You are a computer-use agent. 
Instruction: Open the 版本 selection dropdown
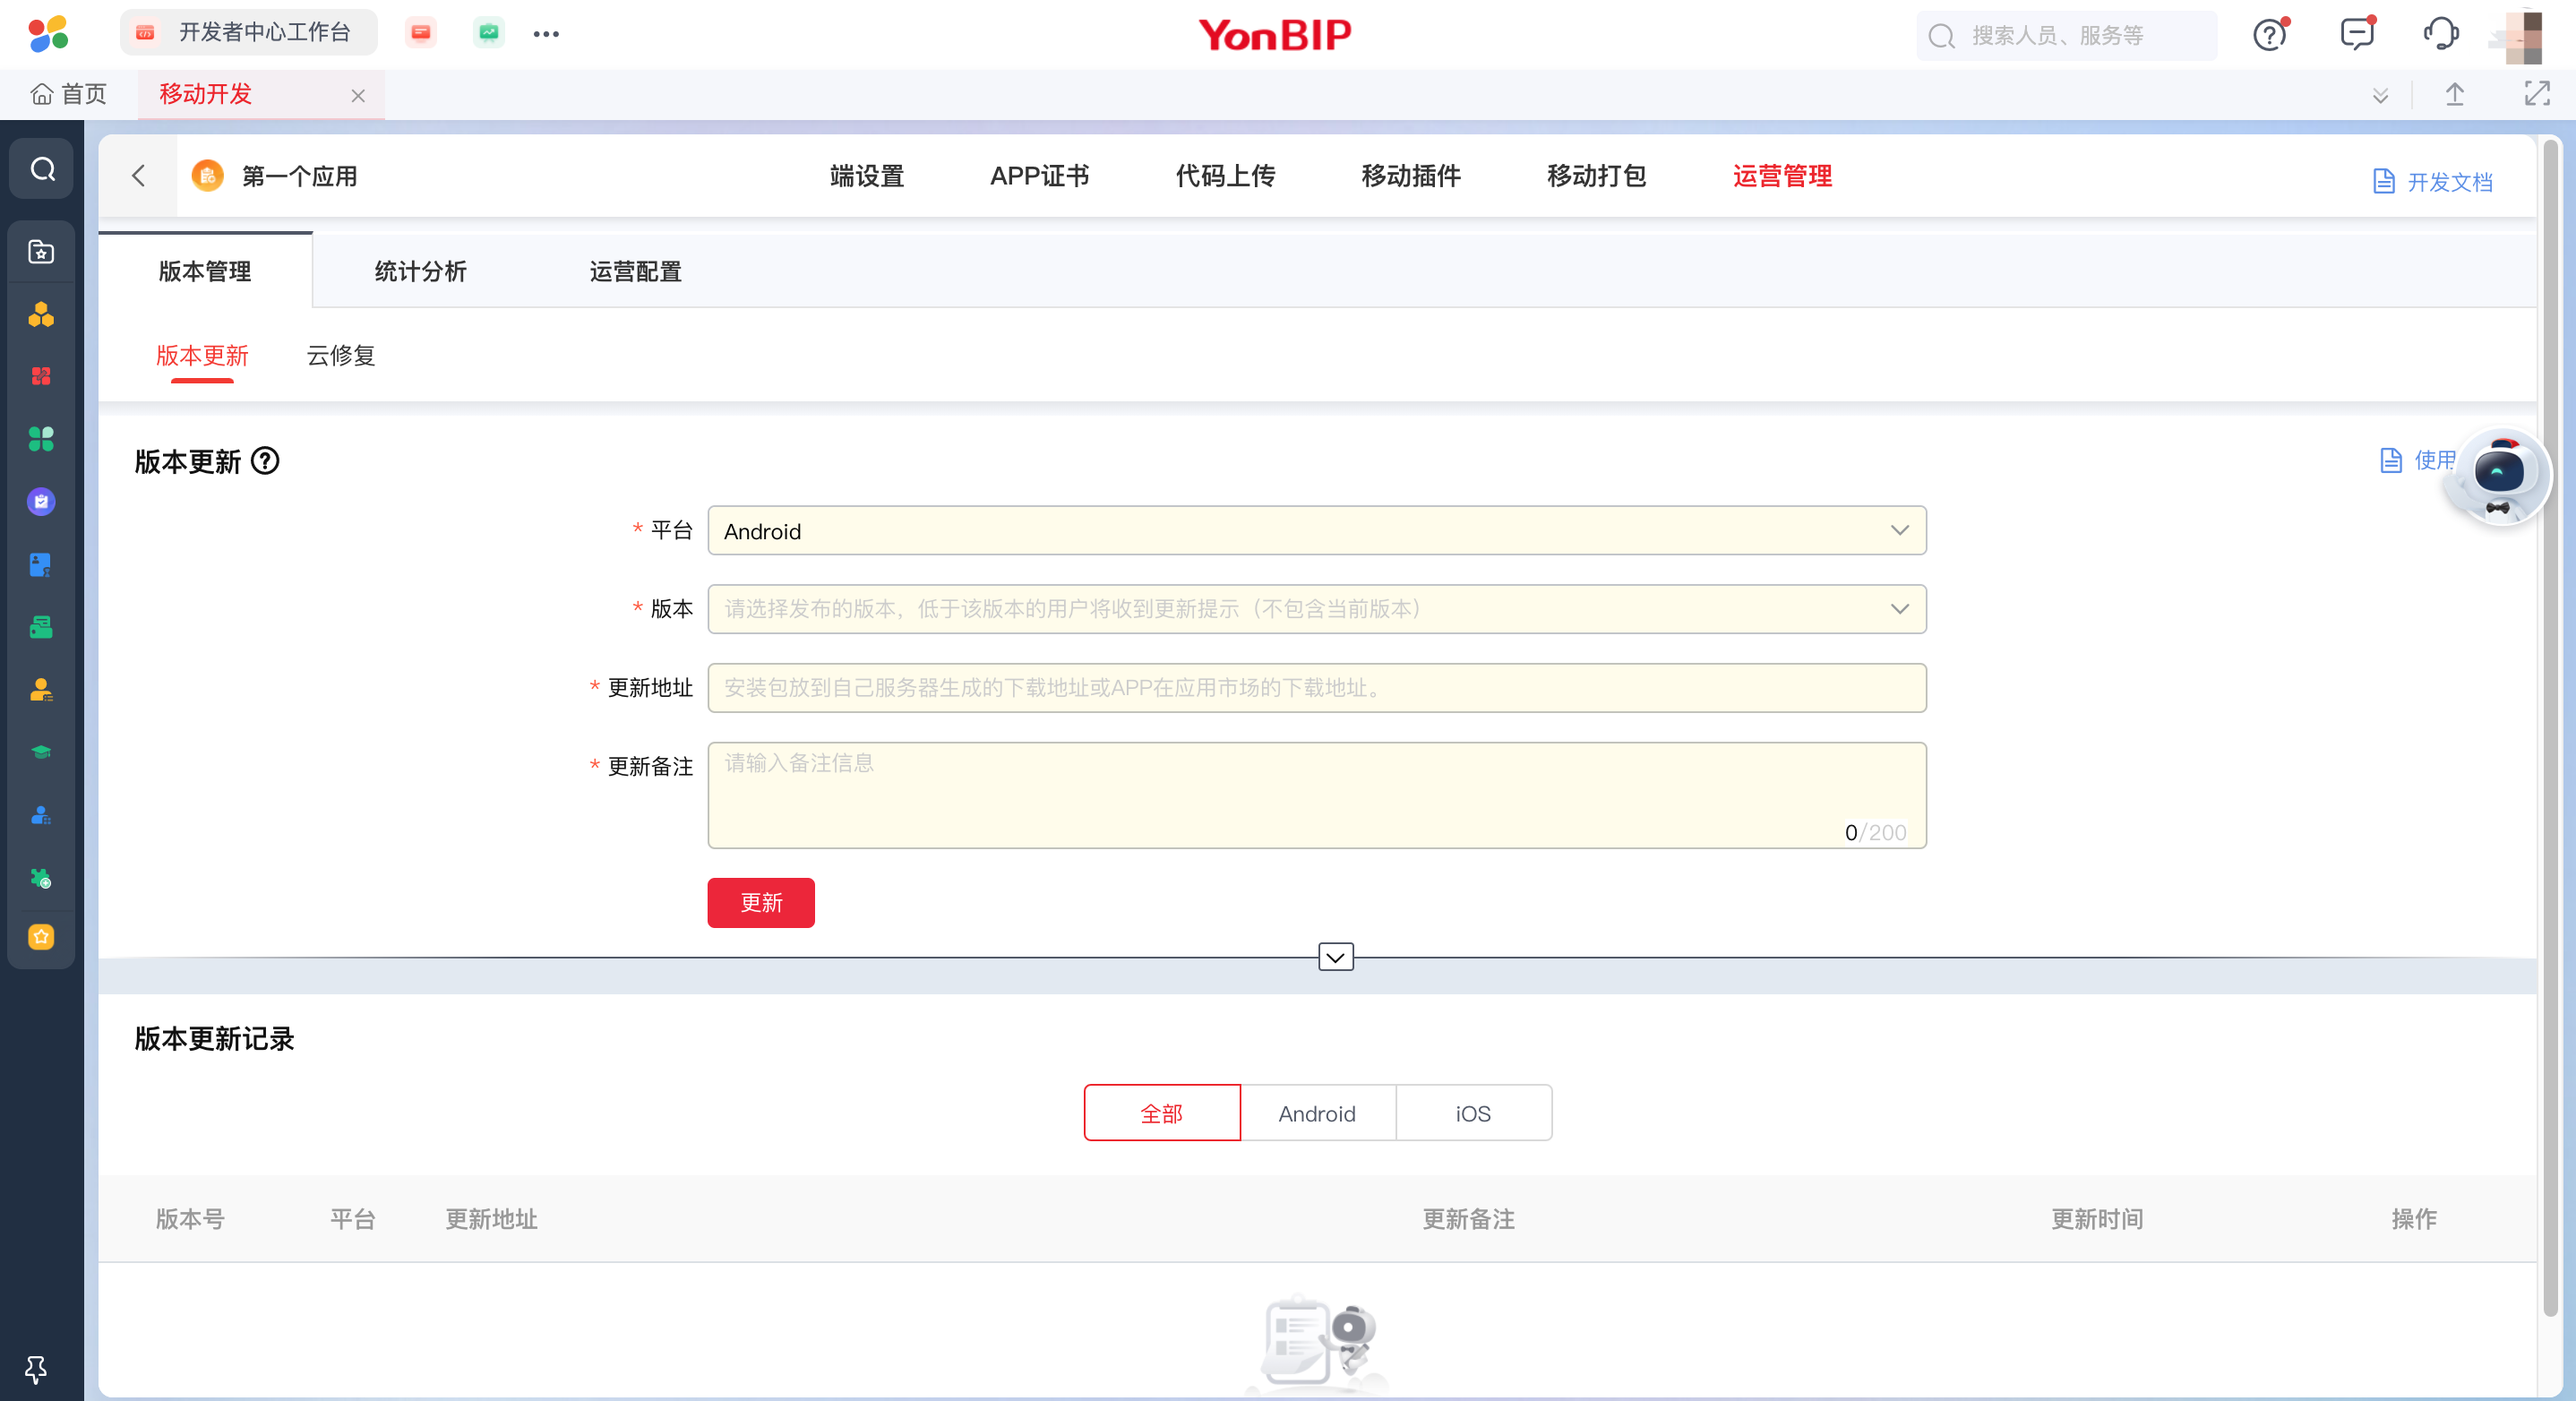coord(1316,609)
